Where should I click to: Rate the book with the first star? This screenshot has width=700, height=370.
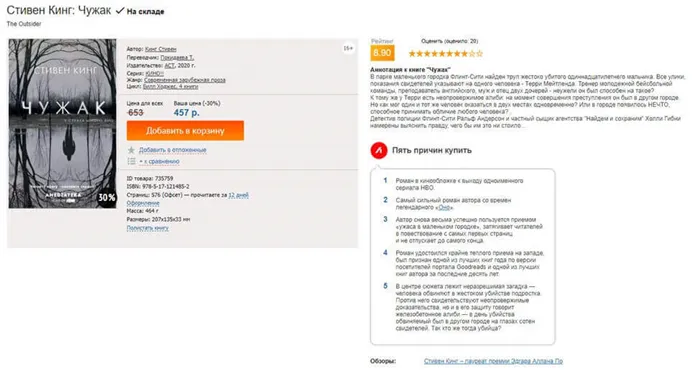(412, 54)
